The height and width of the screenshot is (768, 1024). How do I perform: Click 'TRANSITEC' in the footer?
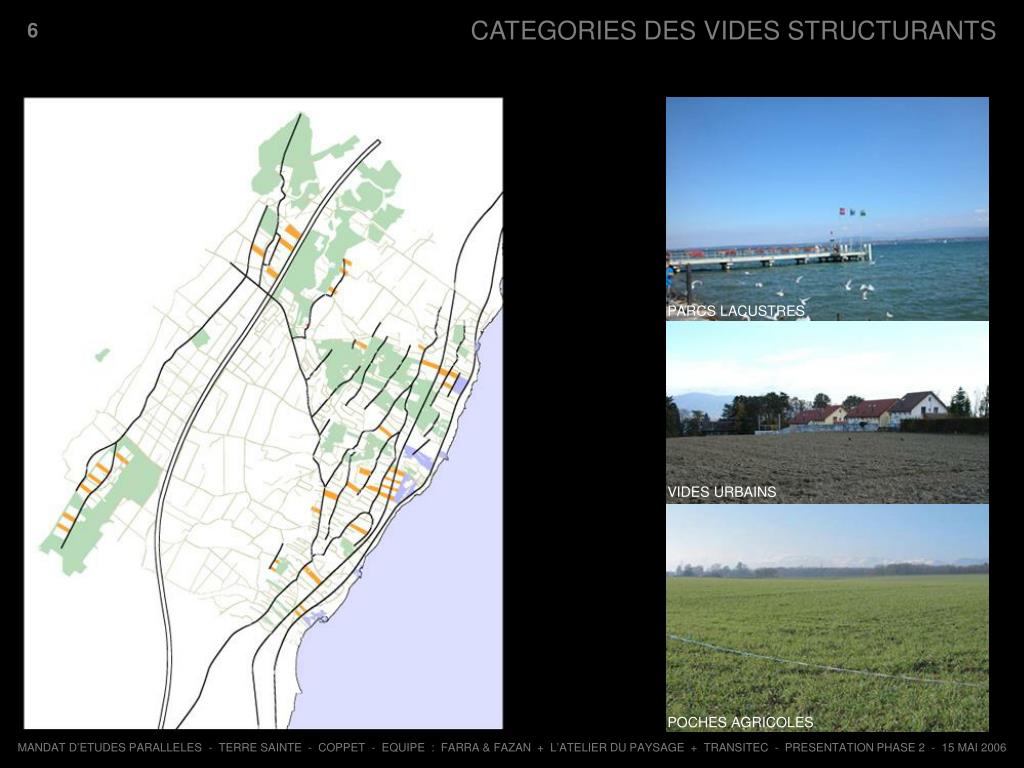735,747
